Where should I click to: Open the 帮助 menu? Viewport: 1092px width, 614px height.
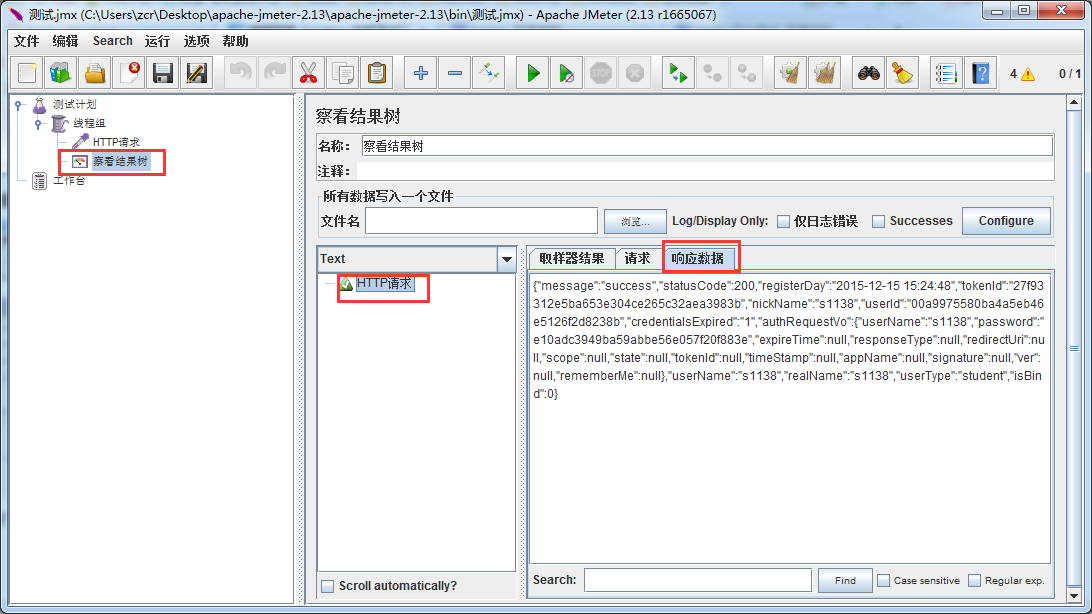click(235, 41)
